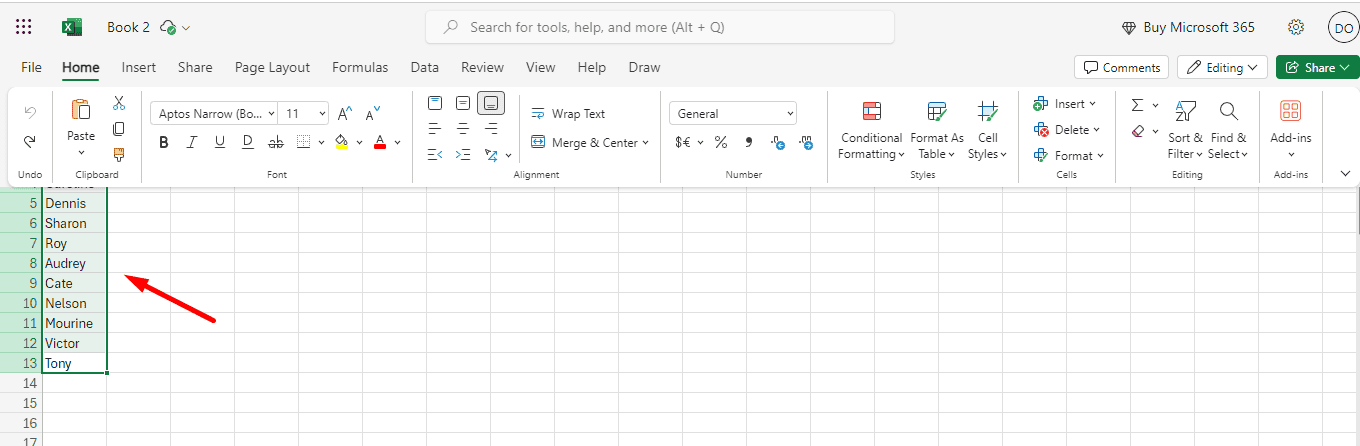
Task: Open the settings gear icon
Action: (x=1296, y=27)
